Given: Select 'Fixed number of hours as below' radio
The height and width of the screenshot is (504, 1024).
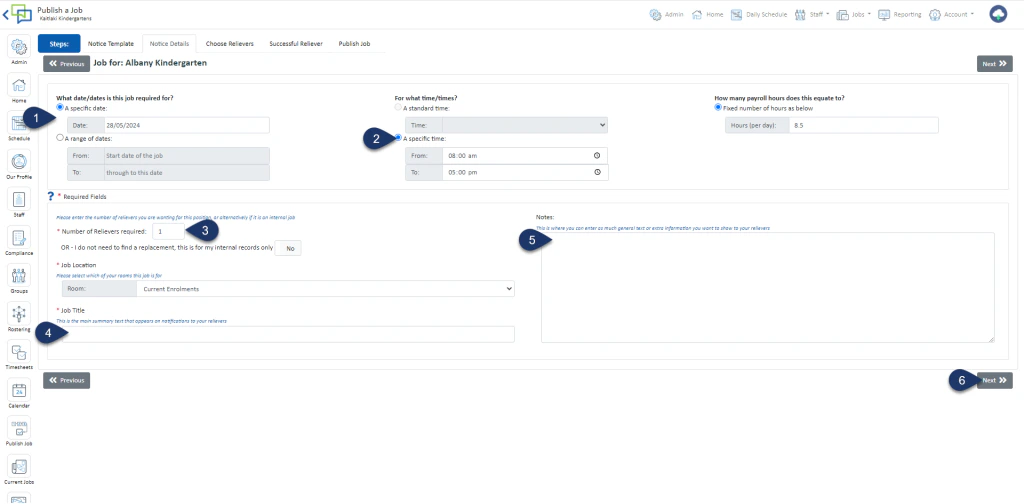Looking at the screenshot, I should point(718,107).
